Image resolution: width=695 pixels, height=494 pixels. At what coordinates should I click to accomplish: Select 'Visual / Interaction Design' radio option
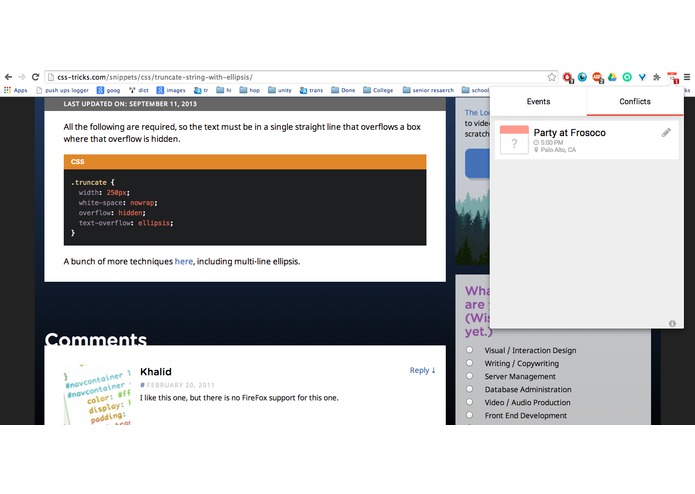[469, 350]
